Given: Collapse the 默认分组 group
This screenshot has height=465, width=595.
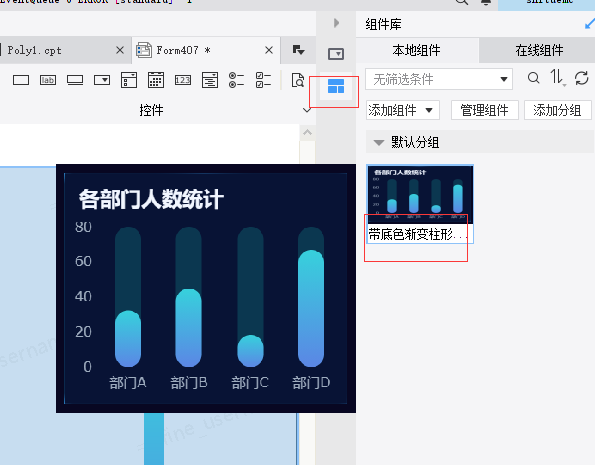Looking at the screenshot, I should (x=379, y=143).
